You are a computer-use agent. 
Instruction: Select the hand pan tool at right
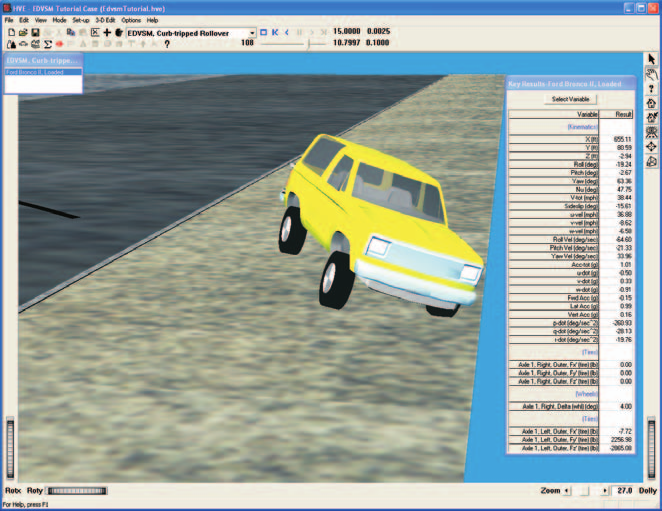click(x=651, y=75)
